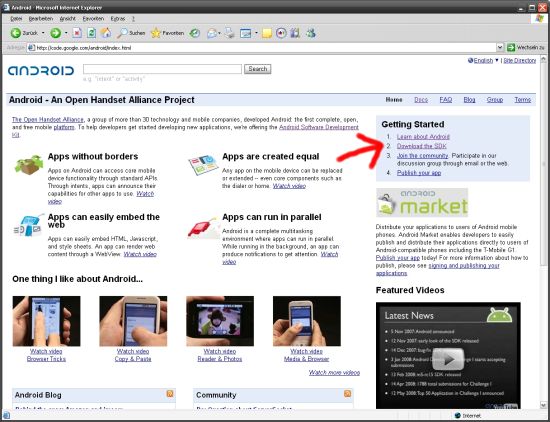This screenshot has width=550, height=422.
Task: Switch to the Terms tab
Action: click(x=523, y=100)
